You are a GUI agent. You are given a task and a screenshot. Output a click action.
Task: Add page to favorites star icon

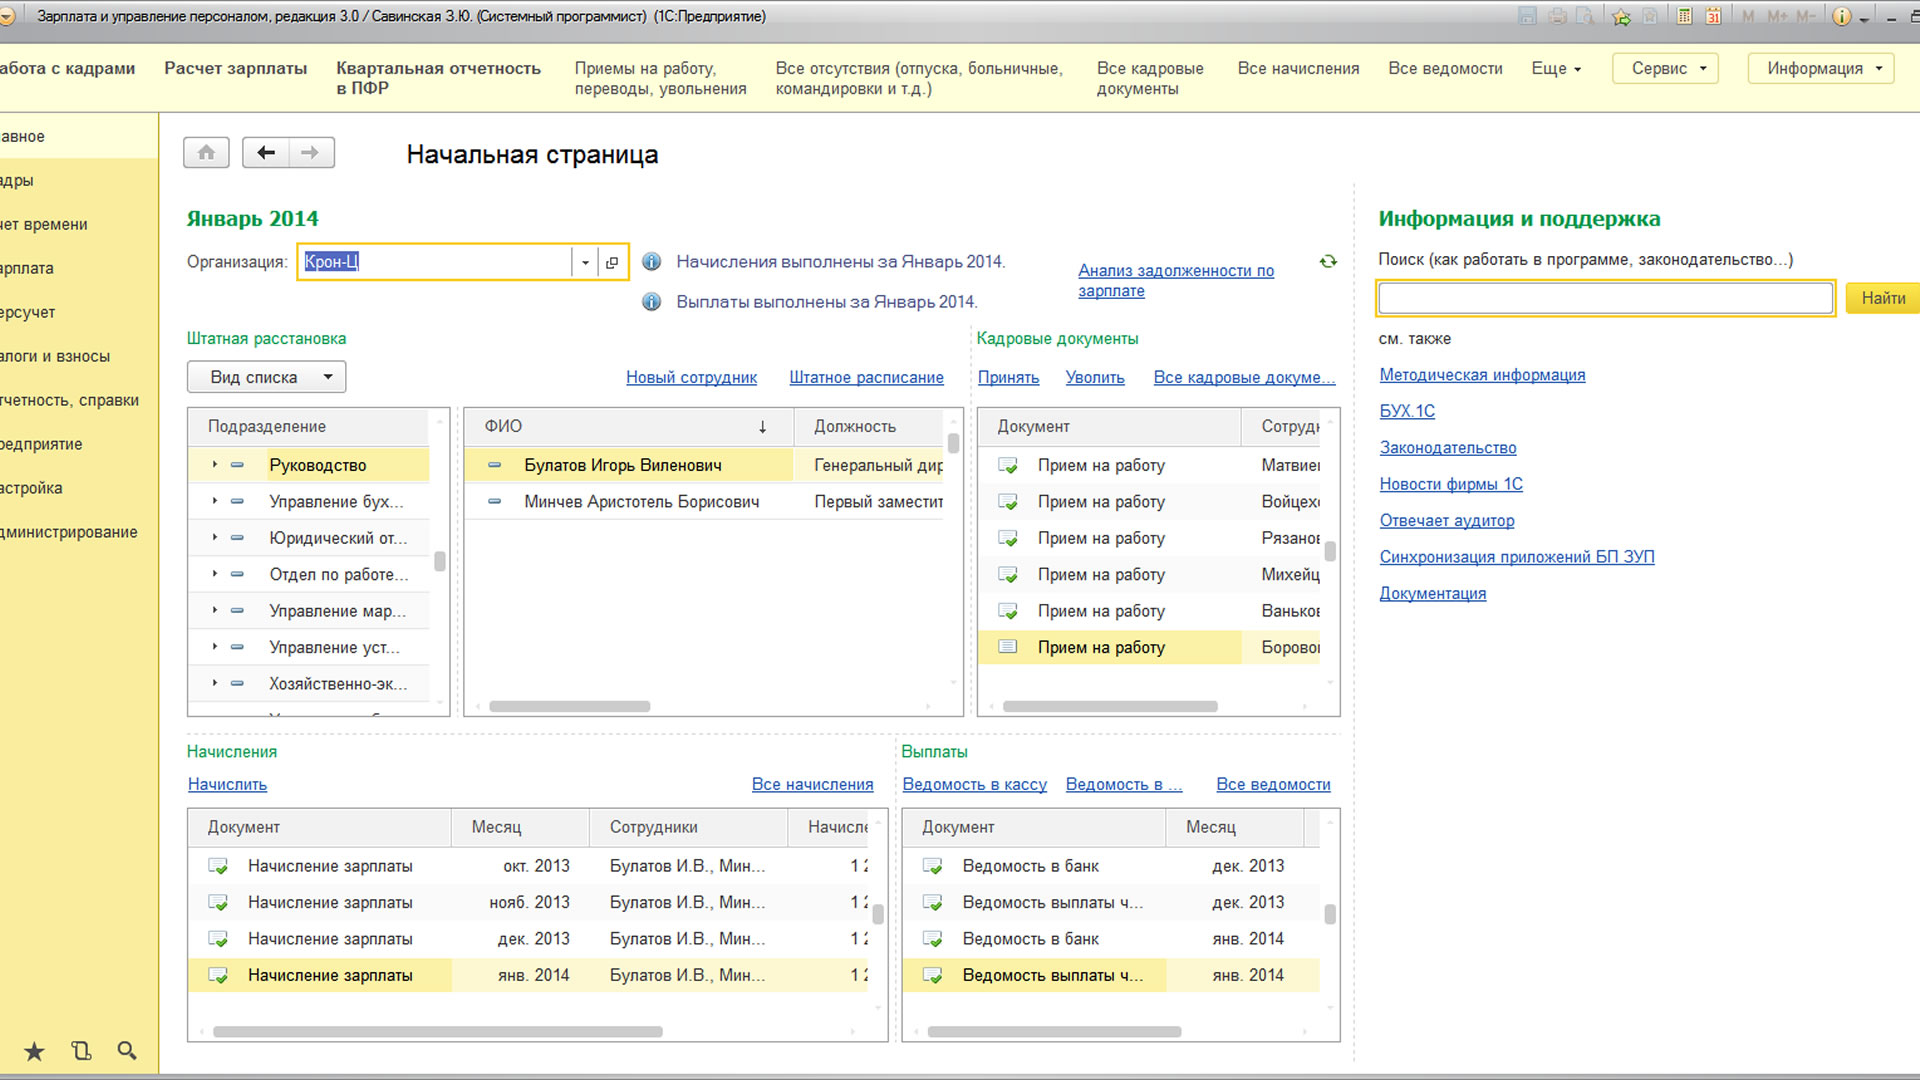pyautogui.click(x=1622, y=16)
